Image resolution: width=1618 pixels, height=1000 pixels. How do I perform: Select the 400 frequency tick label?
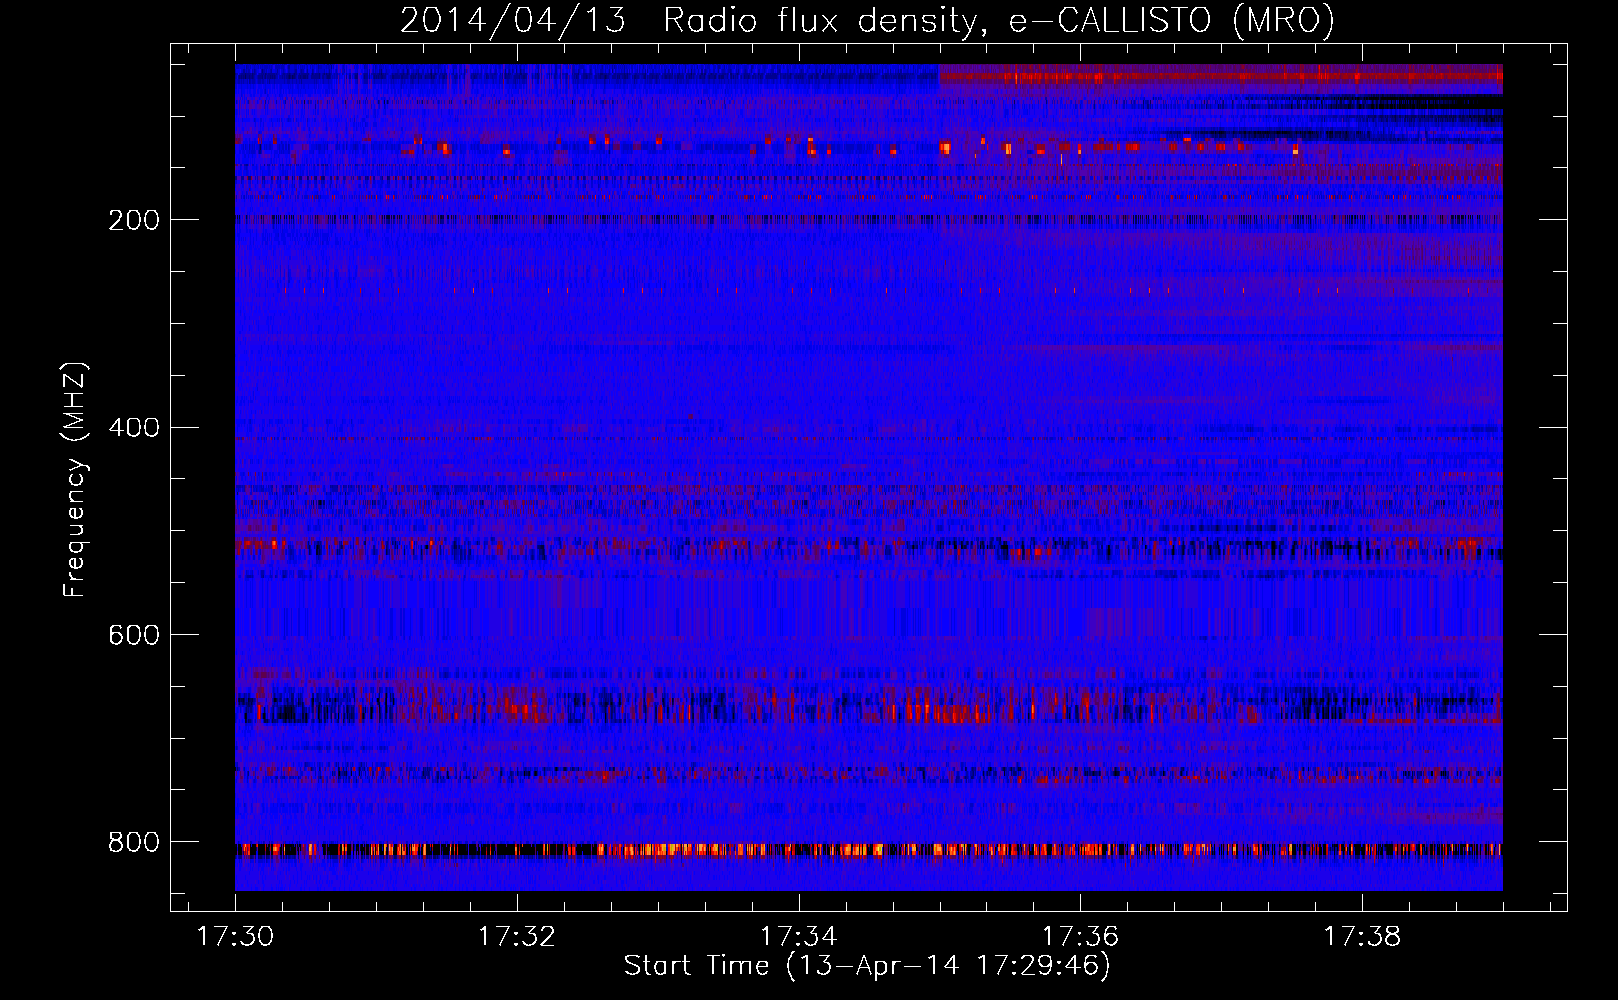coord(133,428)
